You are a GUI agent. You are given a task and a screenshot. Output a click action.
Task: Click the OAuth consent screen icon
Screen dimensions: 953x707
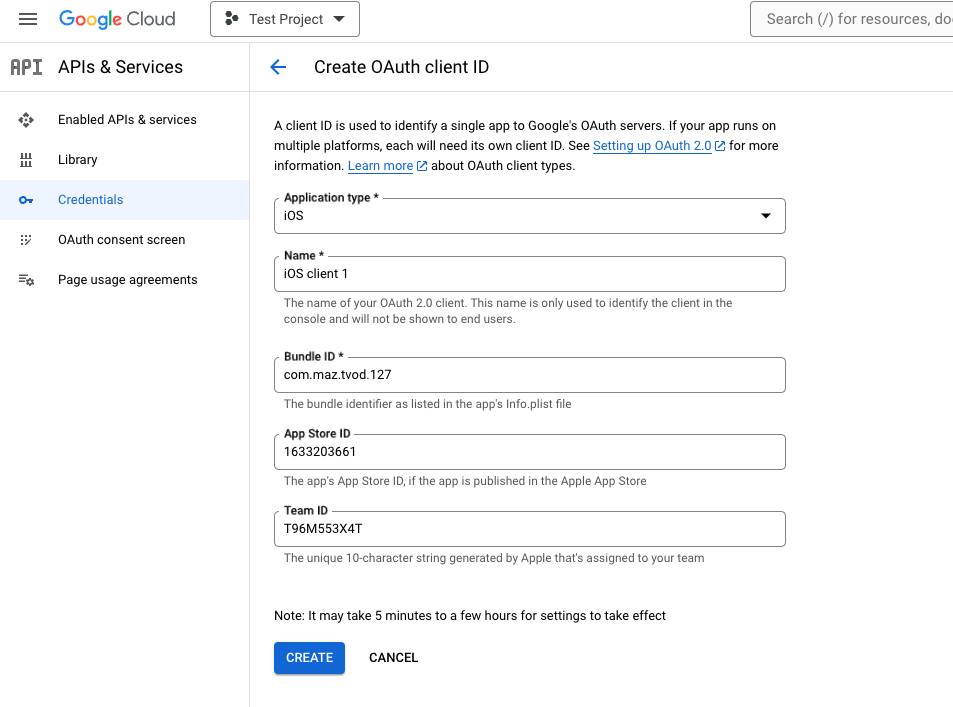[26, 240]
